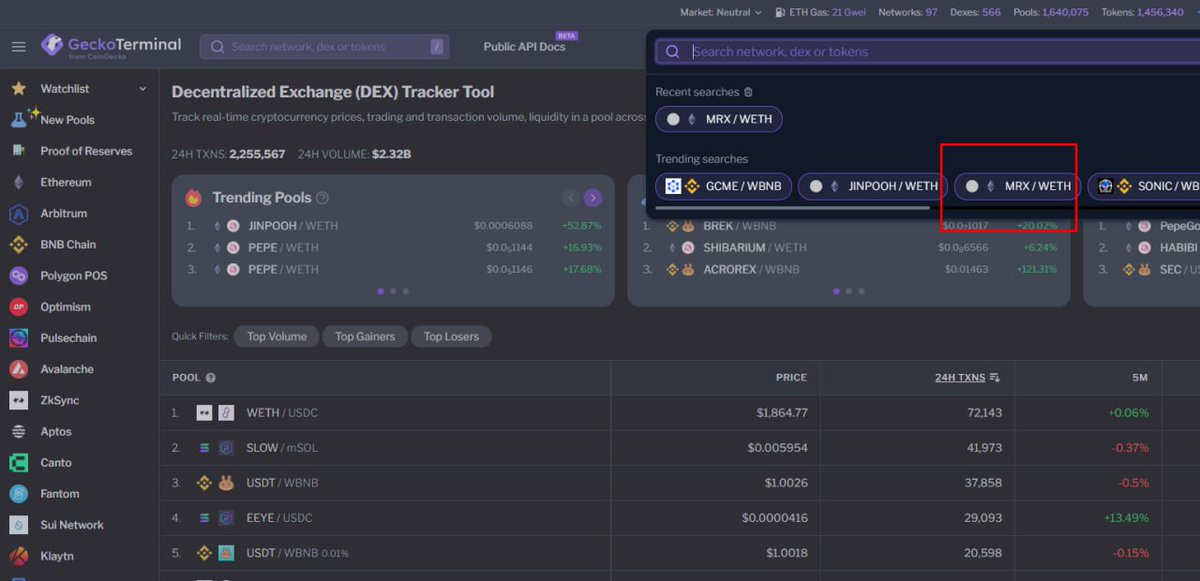Click the +13.49% change cell
This screenshot has width=1200, height=581.
[1126, 518]
